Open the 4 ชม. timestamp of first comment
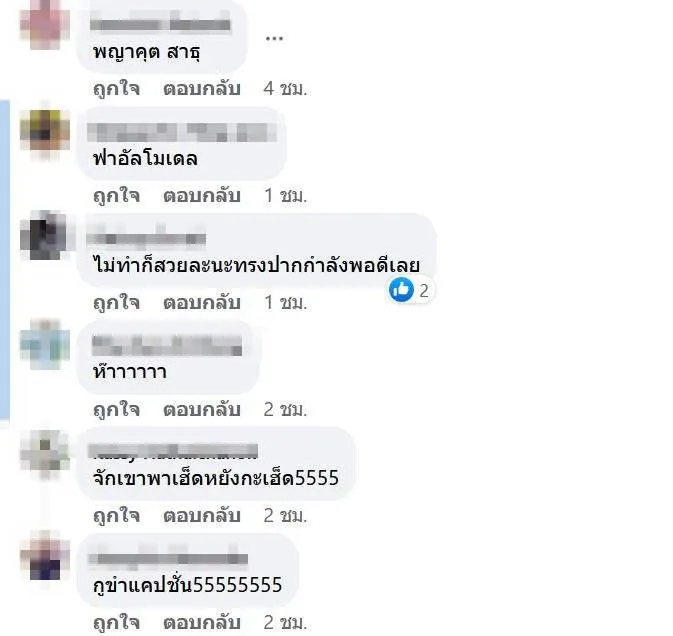The image size is (673, 636). (x=285, y=89)
